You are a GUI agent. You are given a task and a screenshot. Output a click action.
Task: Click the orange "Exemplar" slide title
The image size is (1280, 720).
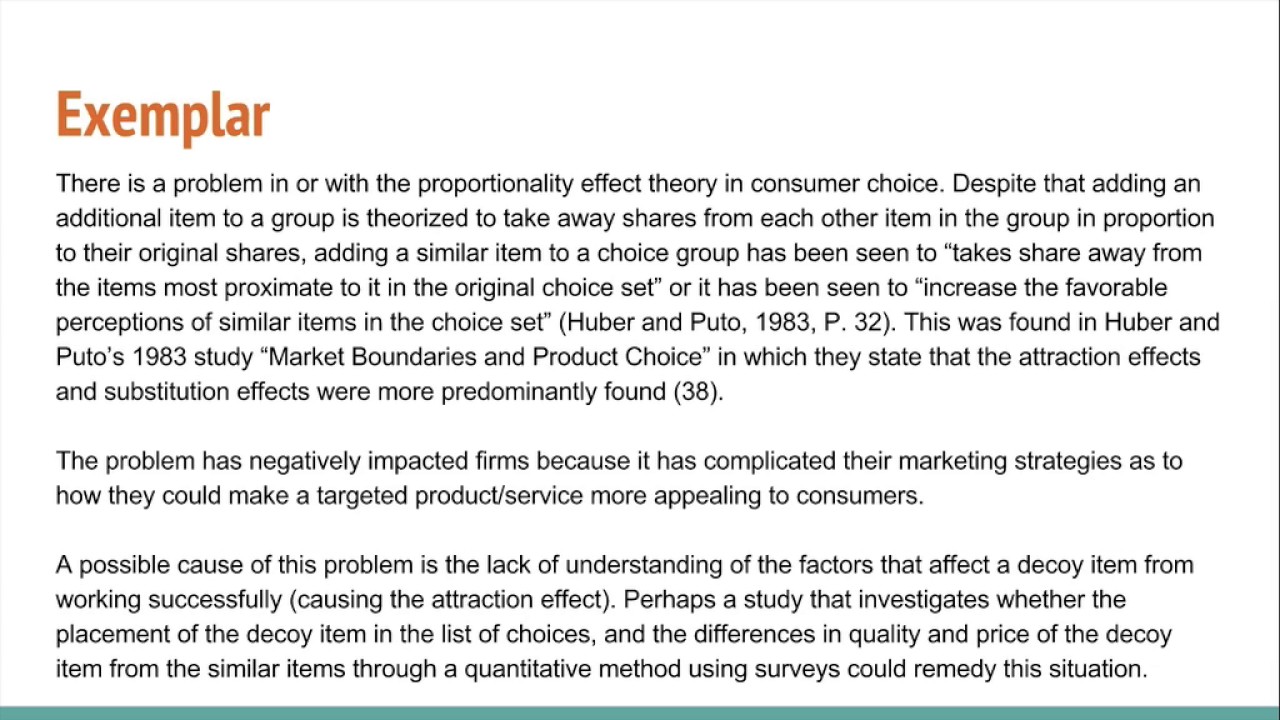[163, 116]
